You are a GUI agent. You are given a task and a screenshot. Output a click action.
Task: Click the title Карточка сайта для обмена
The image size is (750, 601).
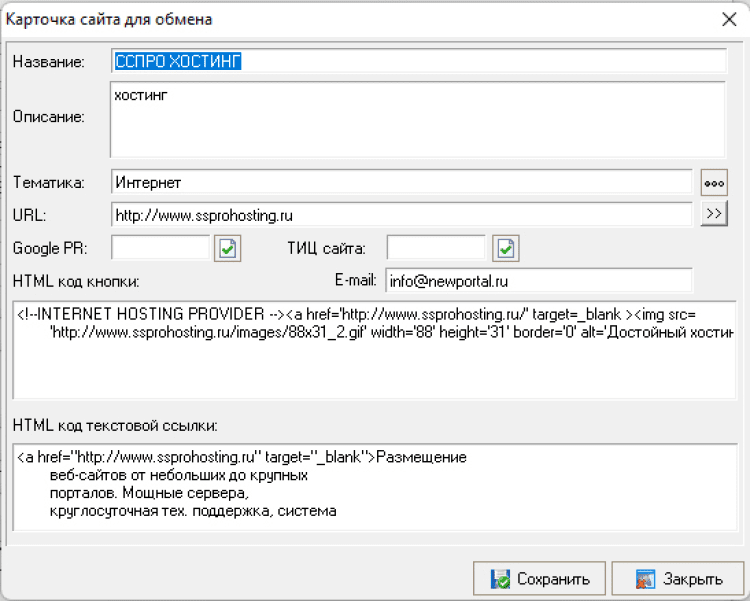[x=109, y=20]
